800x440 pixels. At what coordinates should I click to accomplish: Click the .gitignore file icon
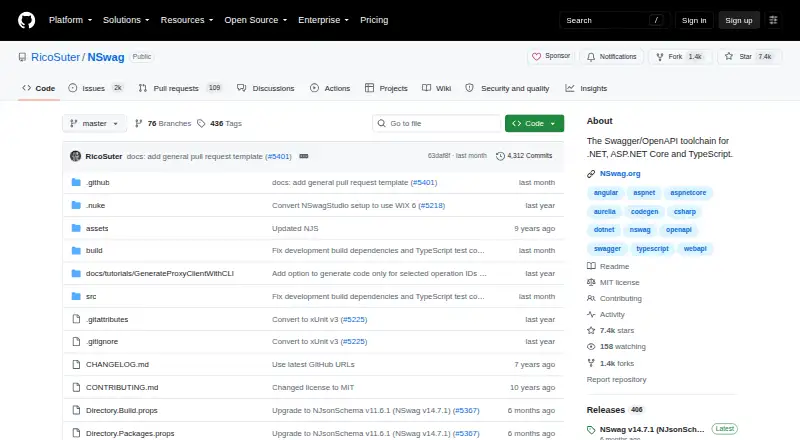coord(76,341)
